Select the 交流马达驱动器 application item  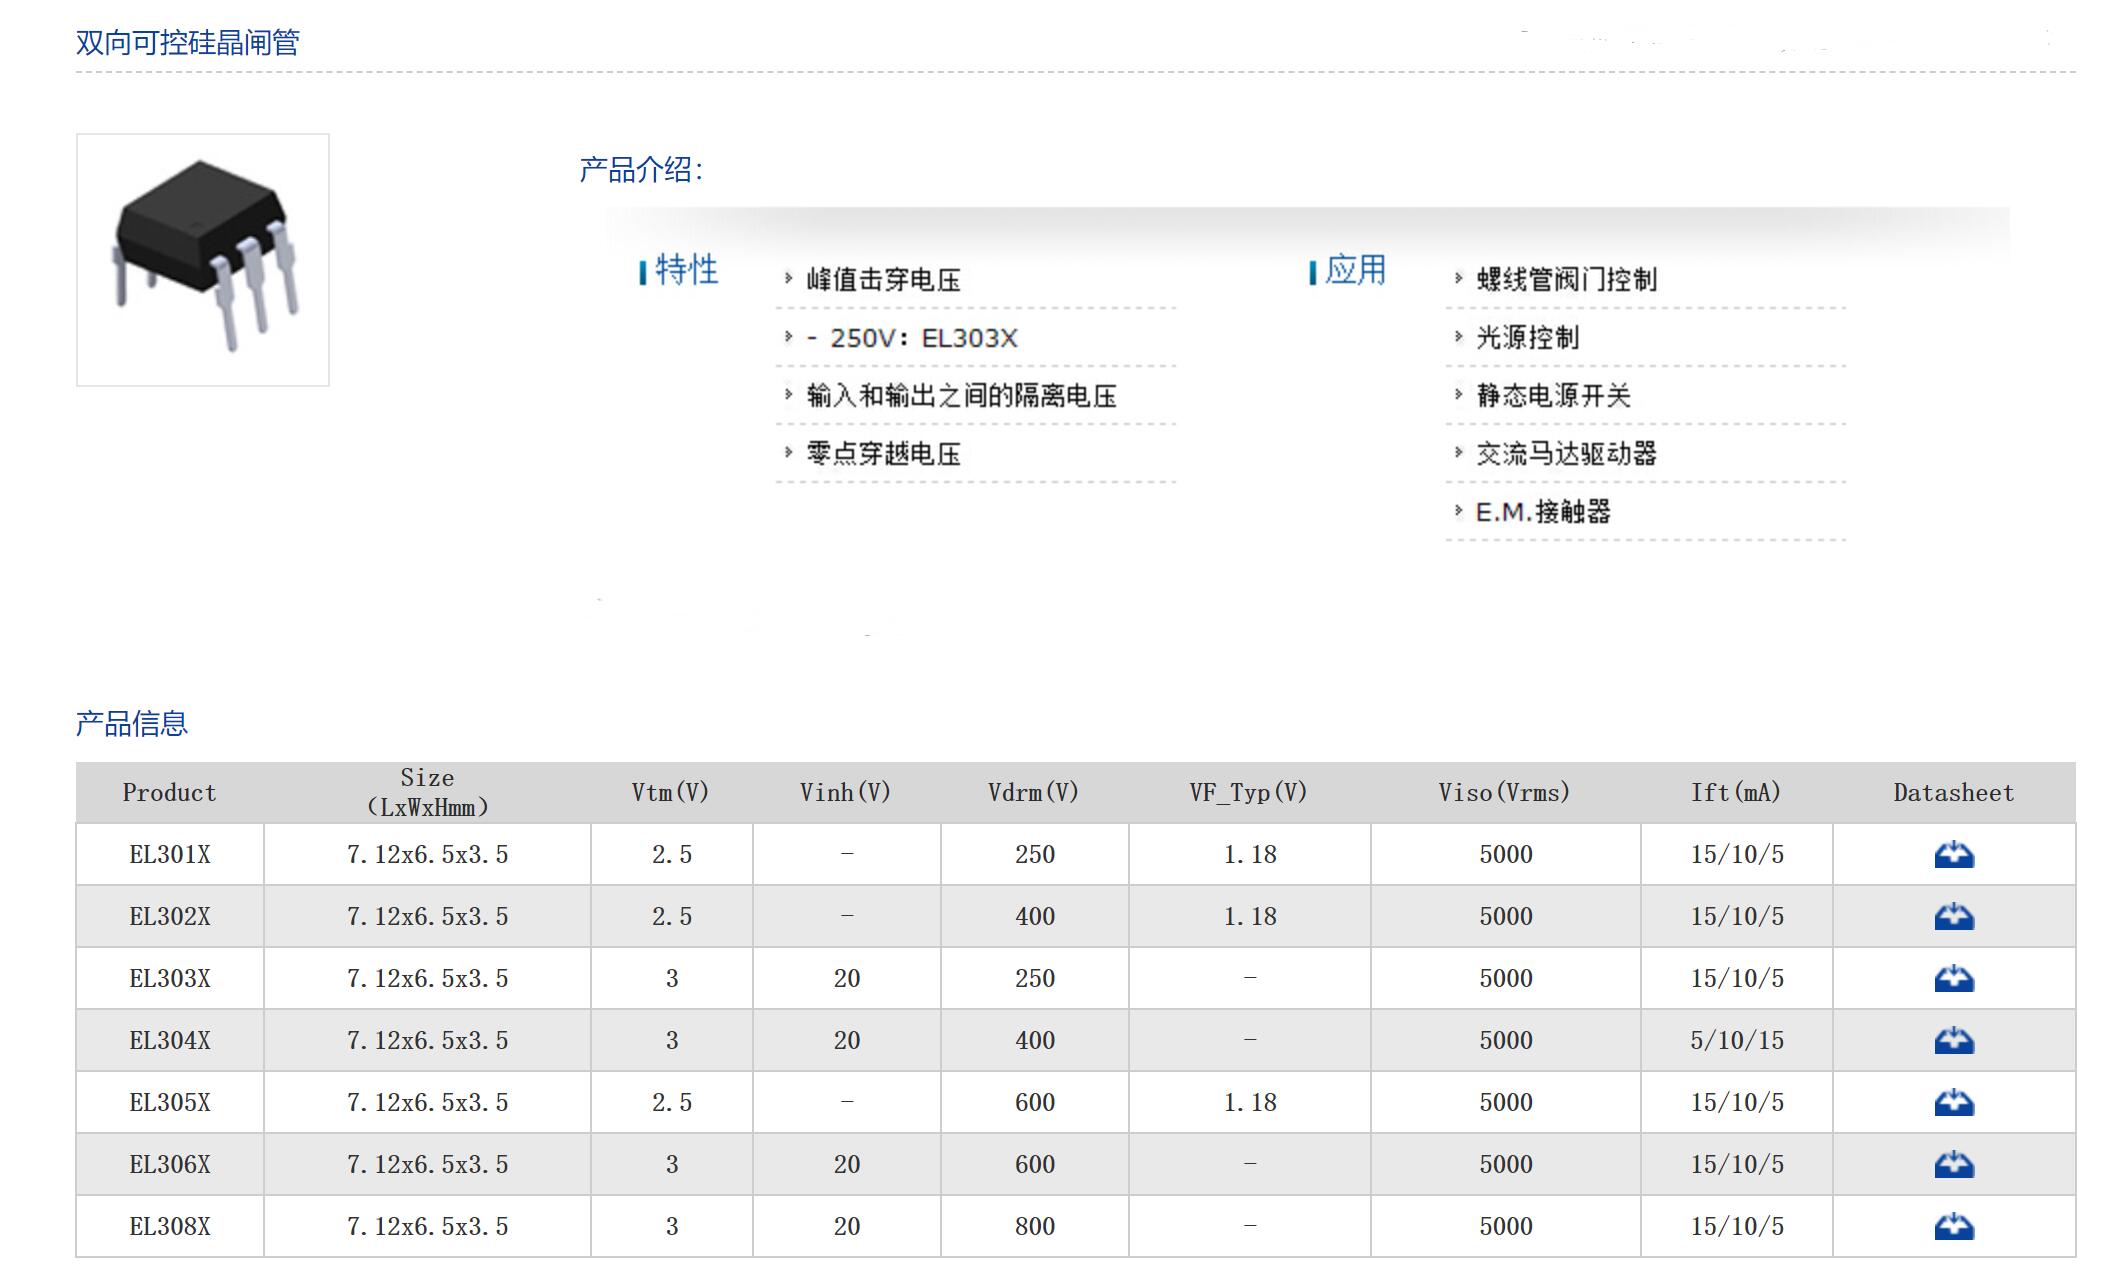[1566, 454]
